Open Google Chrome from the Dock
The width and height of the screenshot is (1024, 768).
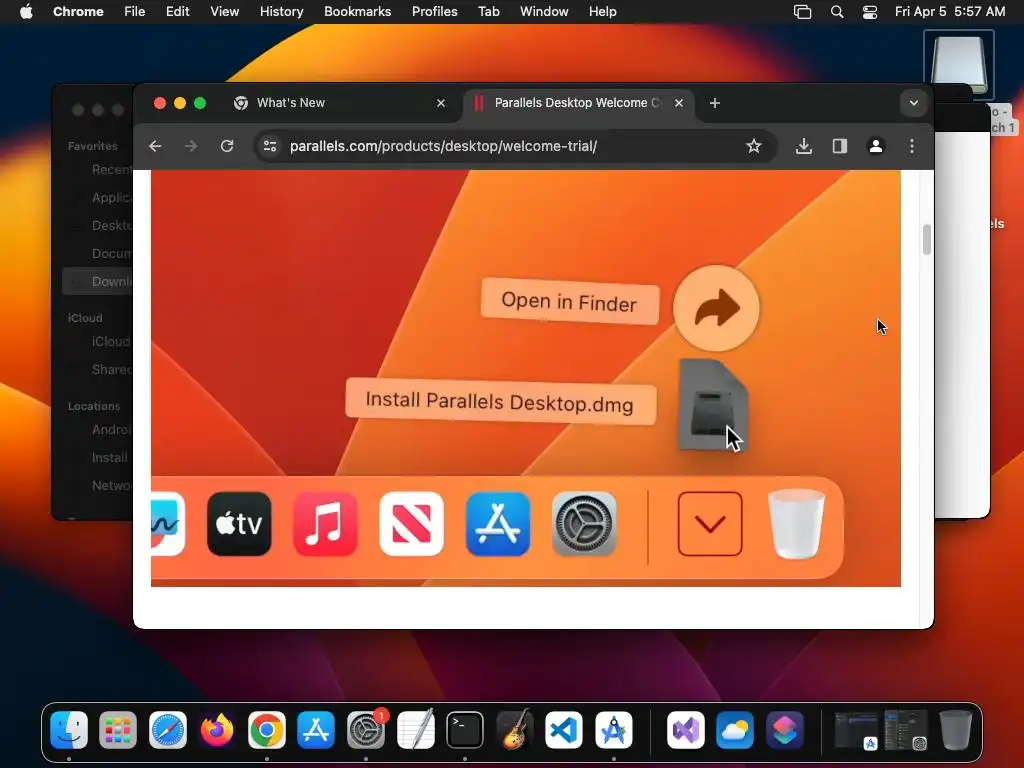[266, 729]
